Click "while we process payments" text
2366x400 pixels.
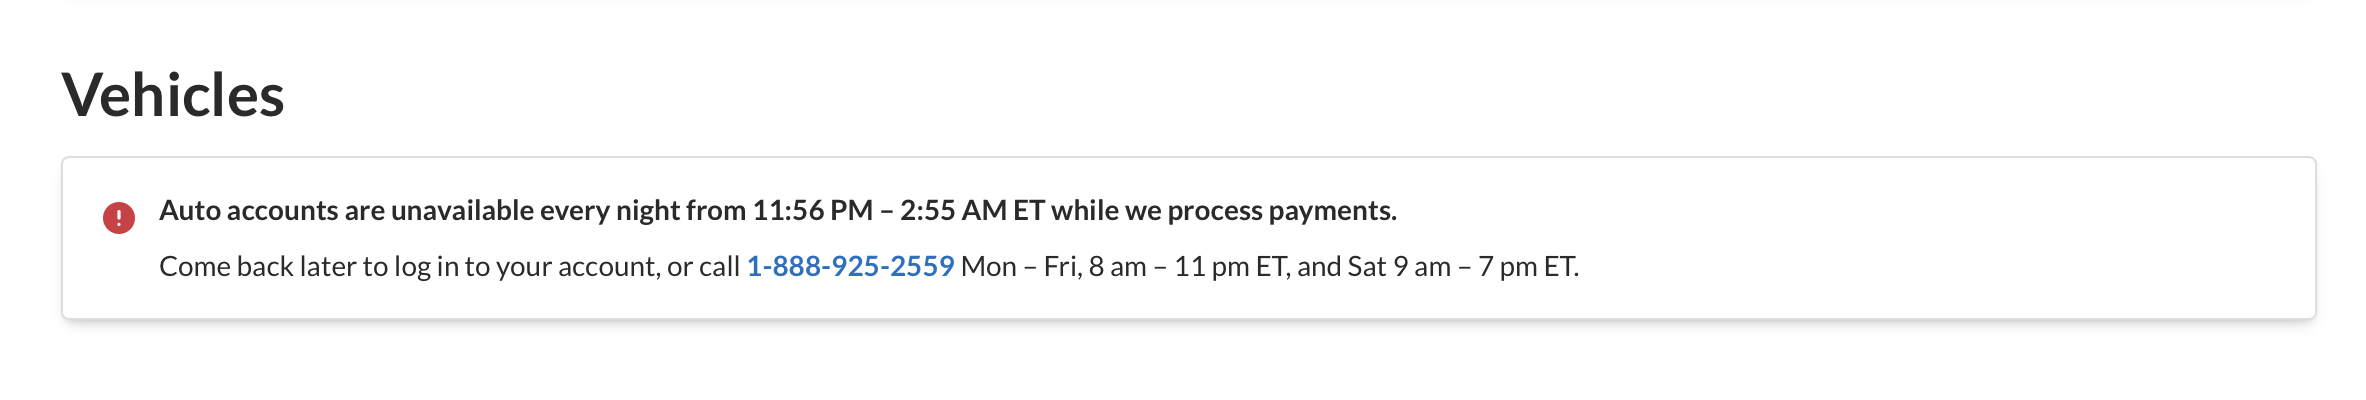[1223, 210]
